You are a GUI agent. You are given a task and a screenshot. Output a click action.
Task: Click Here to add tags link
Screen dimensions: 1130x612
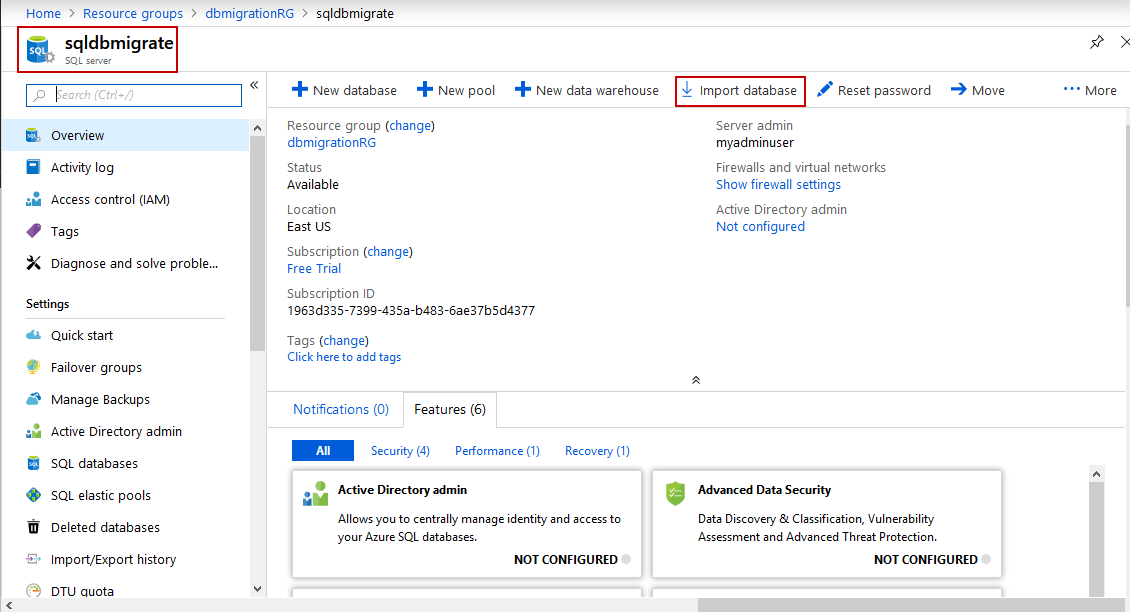pos(344,357)
